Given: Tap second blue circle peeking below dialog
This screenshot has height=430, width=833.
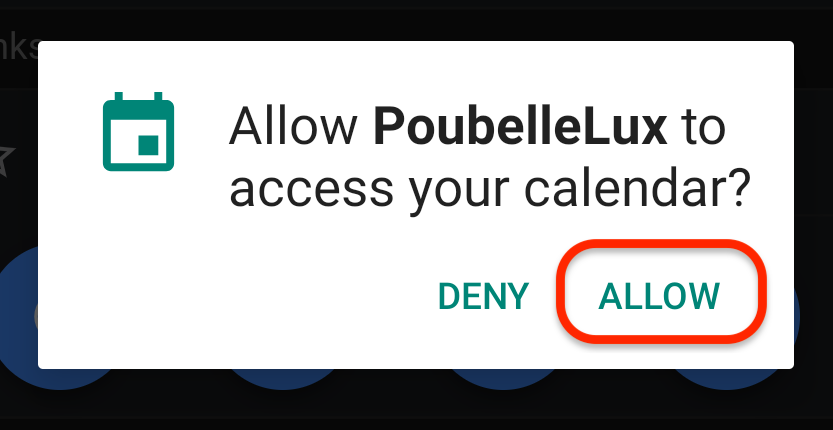Looking at the screenshot, I should click(x=283, y=380).
